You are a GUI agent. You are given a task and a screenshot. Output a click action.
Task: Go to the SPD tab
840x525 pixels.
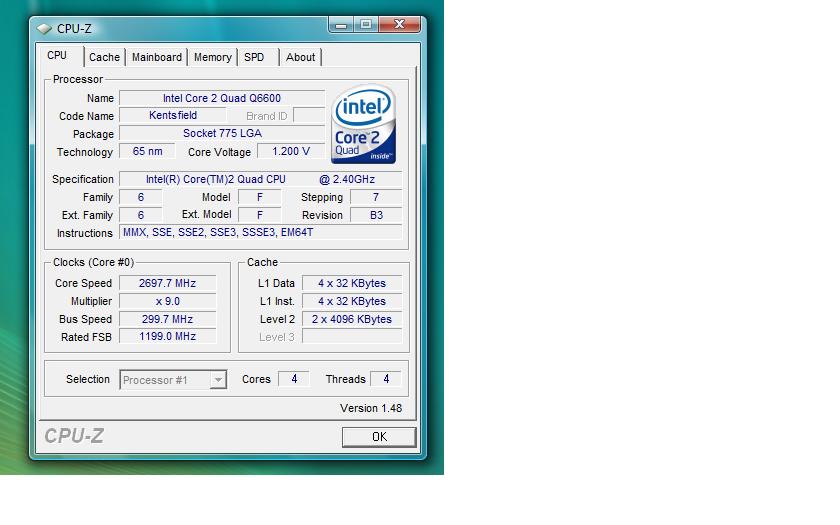[254, 57]
